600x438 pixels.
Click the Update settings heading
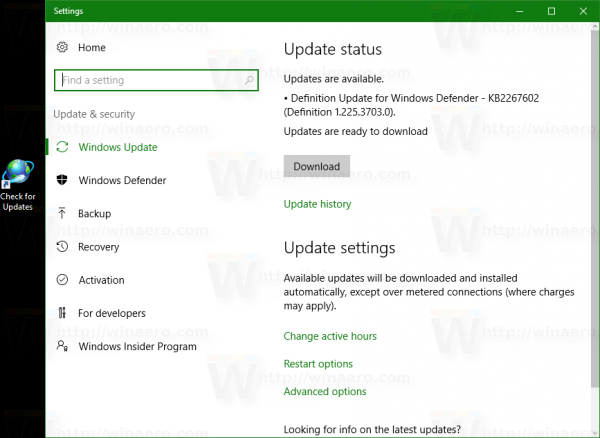[x=339, y=248]
